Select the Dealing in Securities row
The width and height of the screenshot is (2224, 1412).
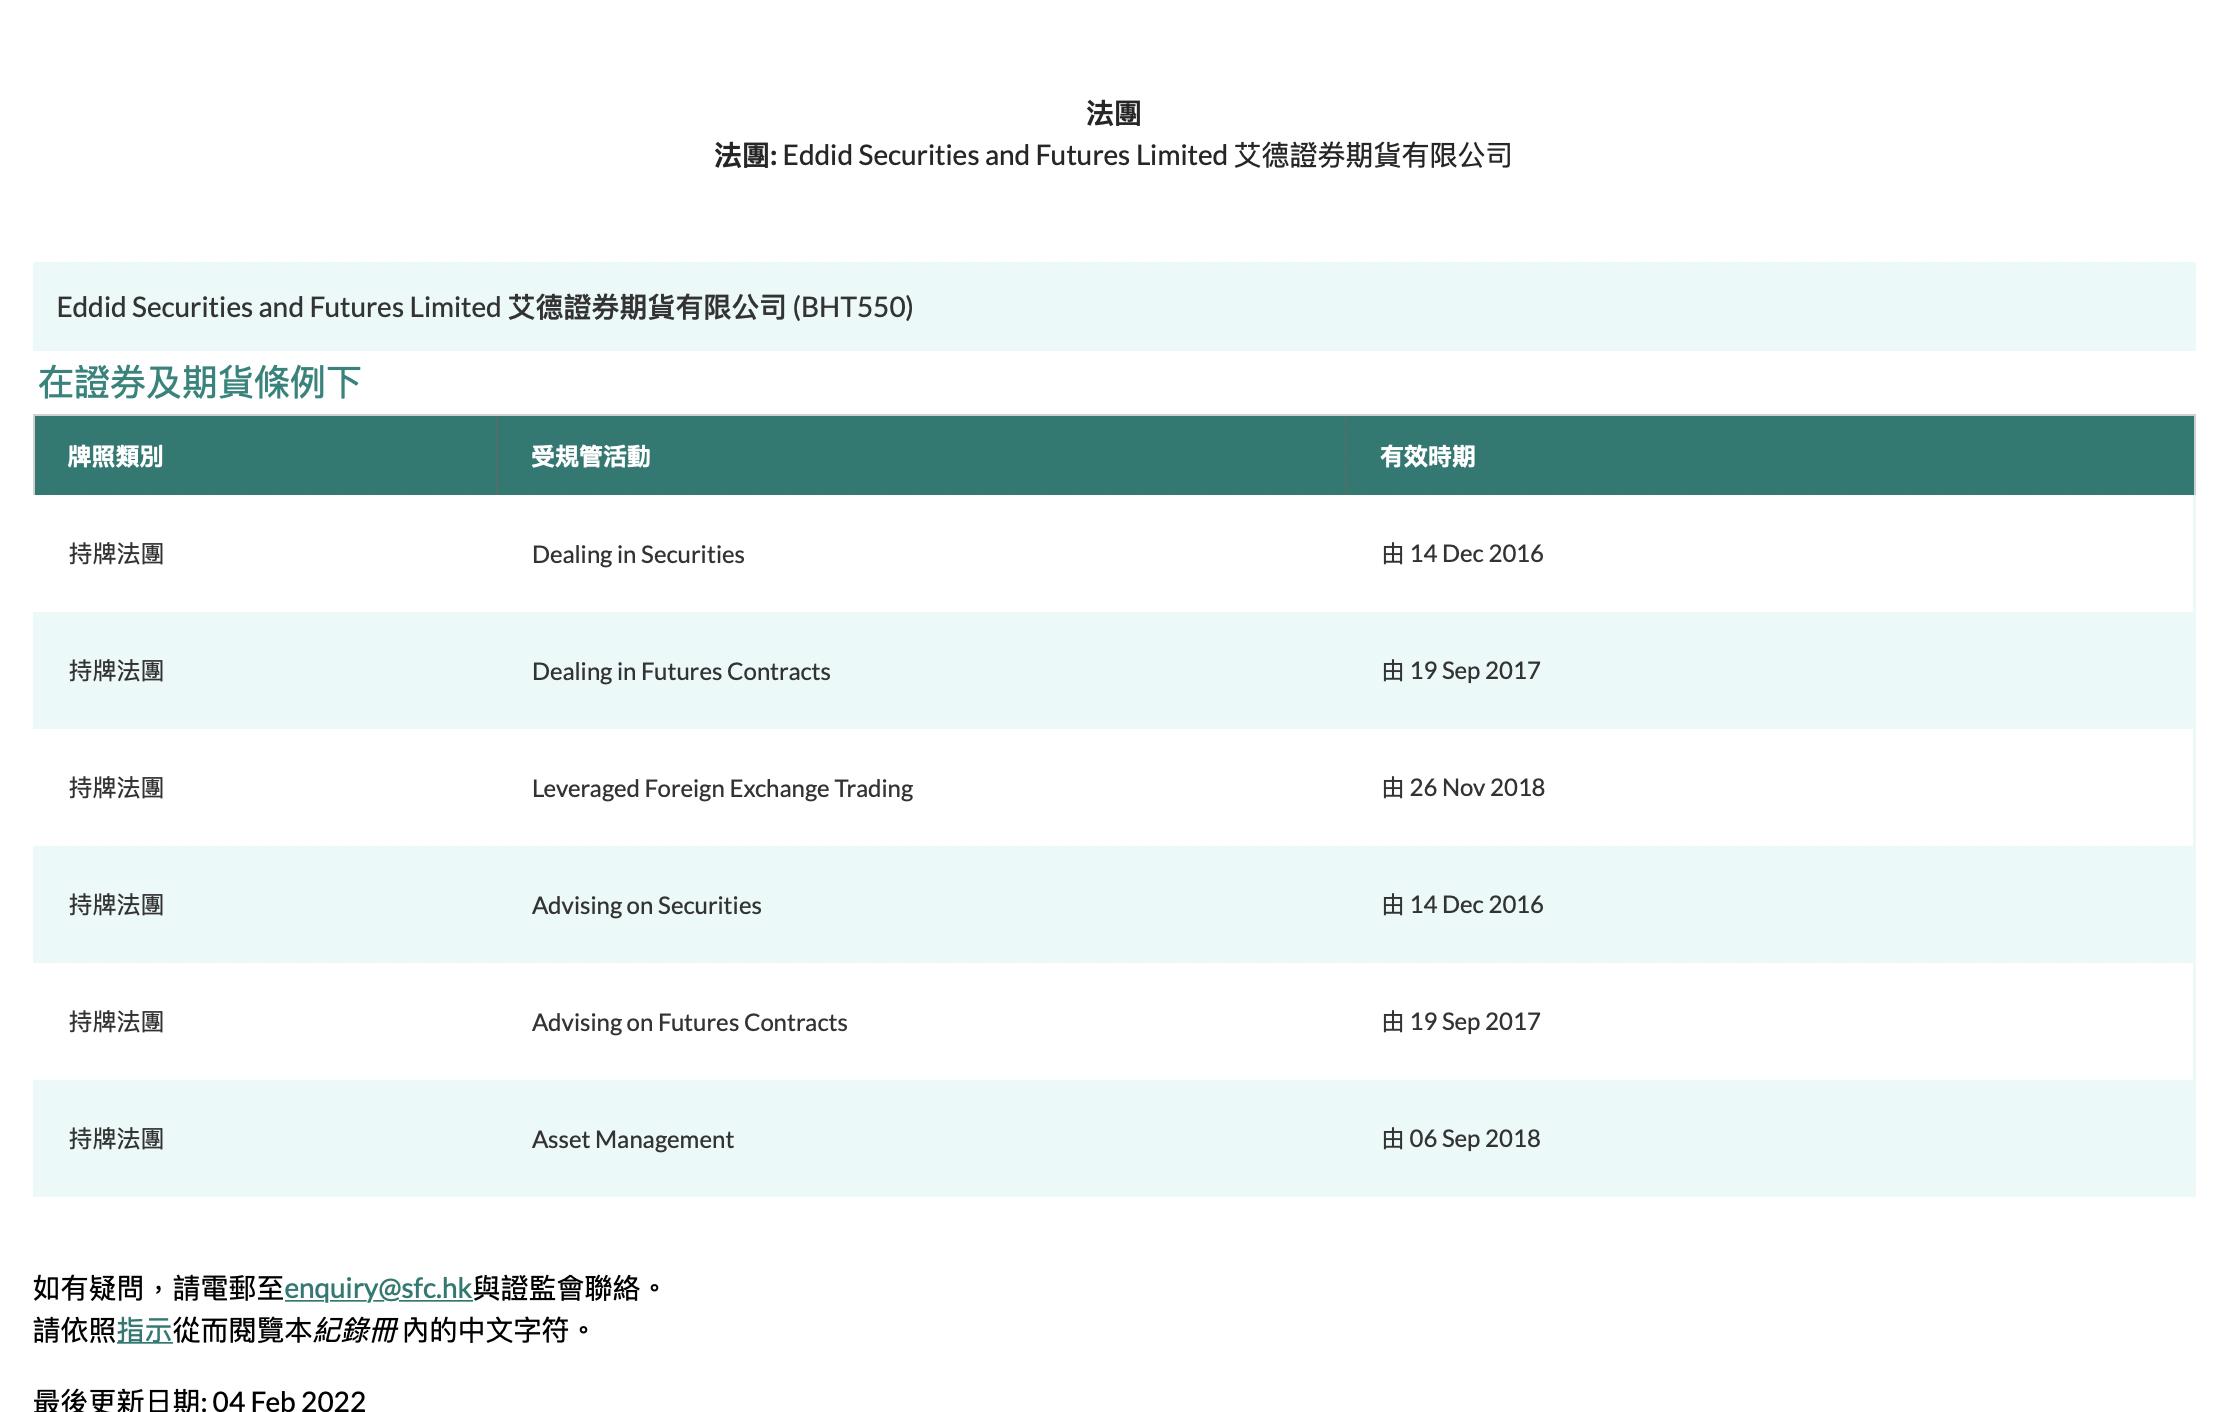[x=637, y=553]
